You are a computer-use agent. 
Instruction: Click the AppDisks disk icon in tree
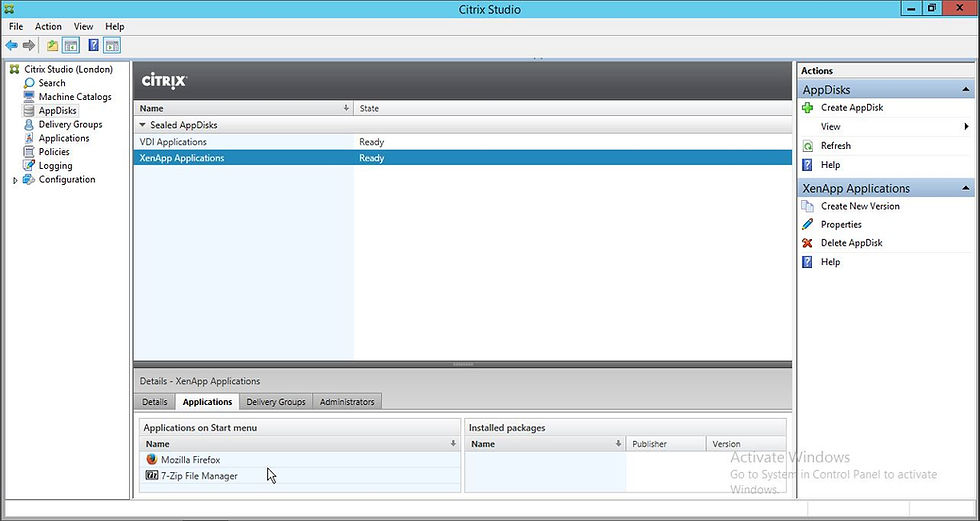tap(29, 111)
